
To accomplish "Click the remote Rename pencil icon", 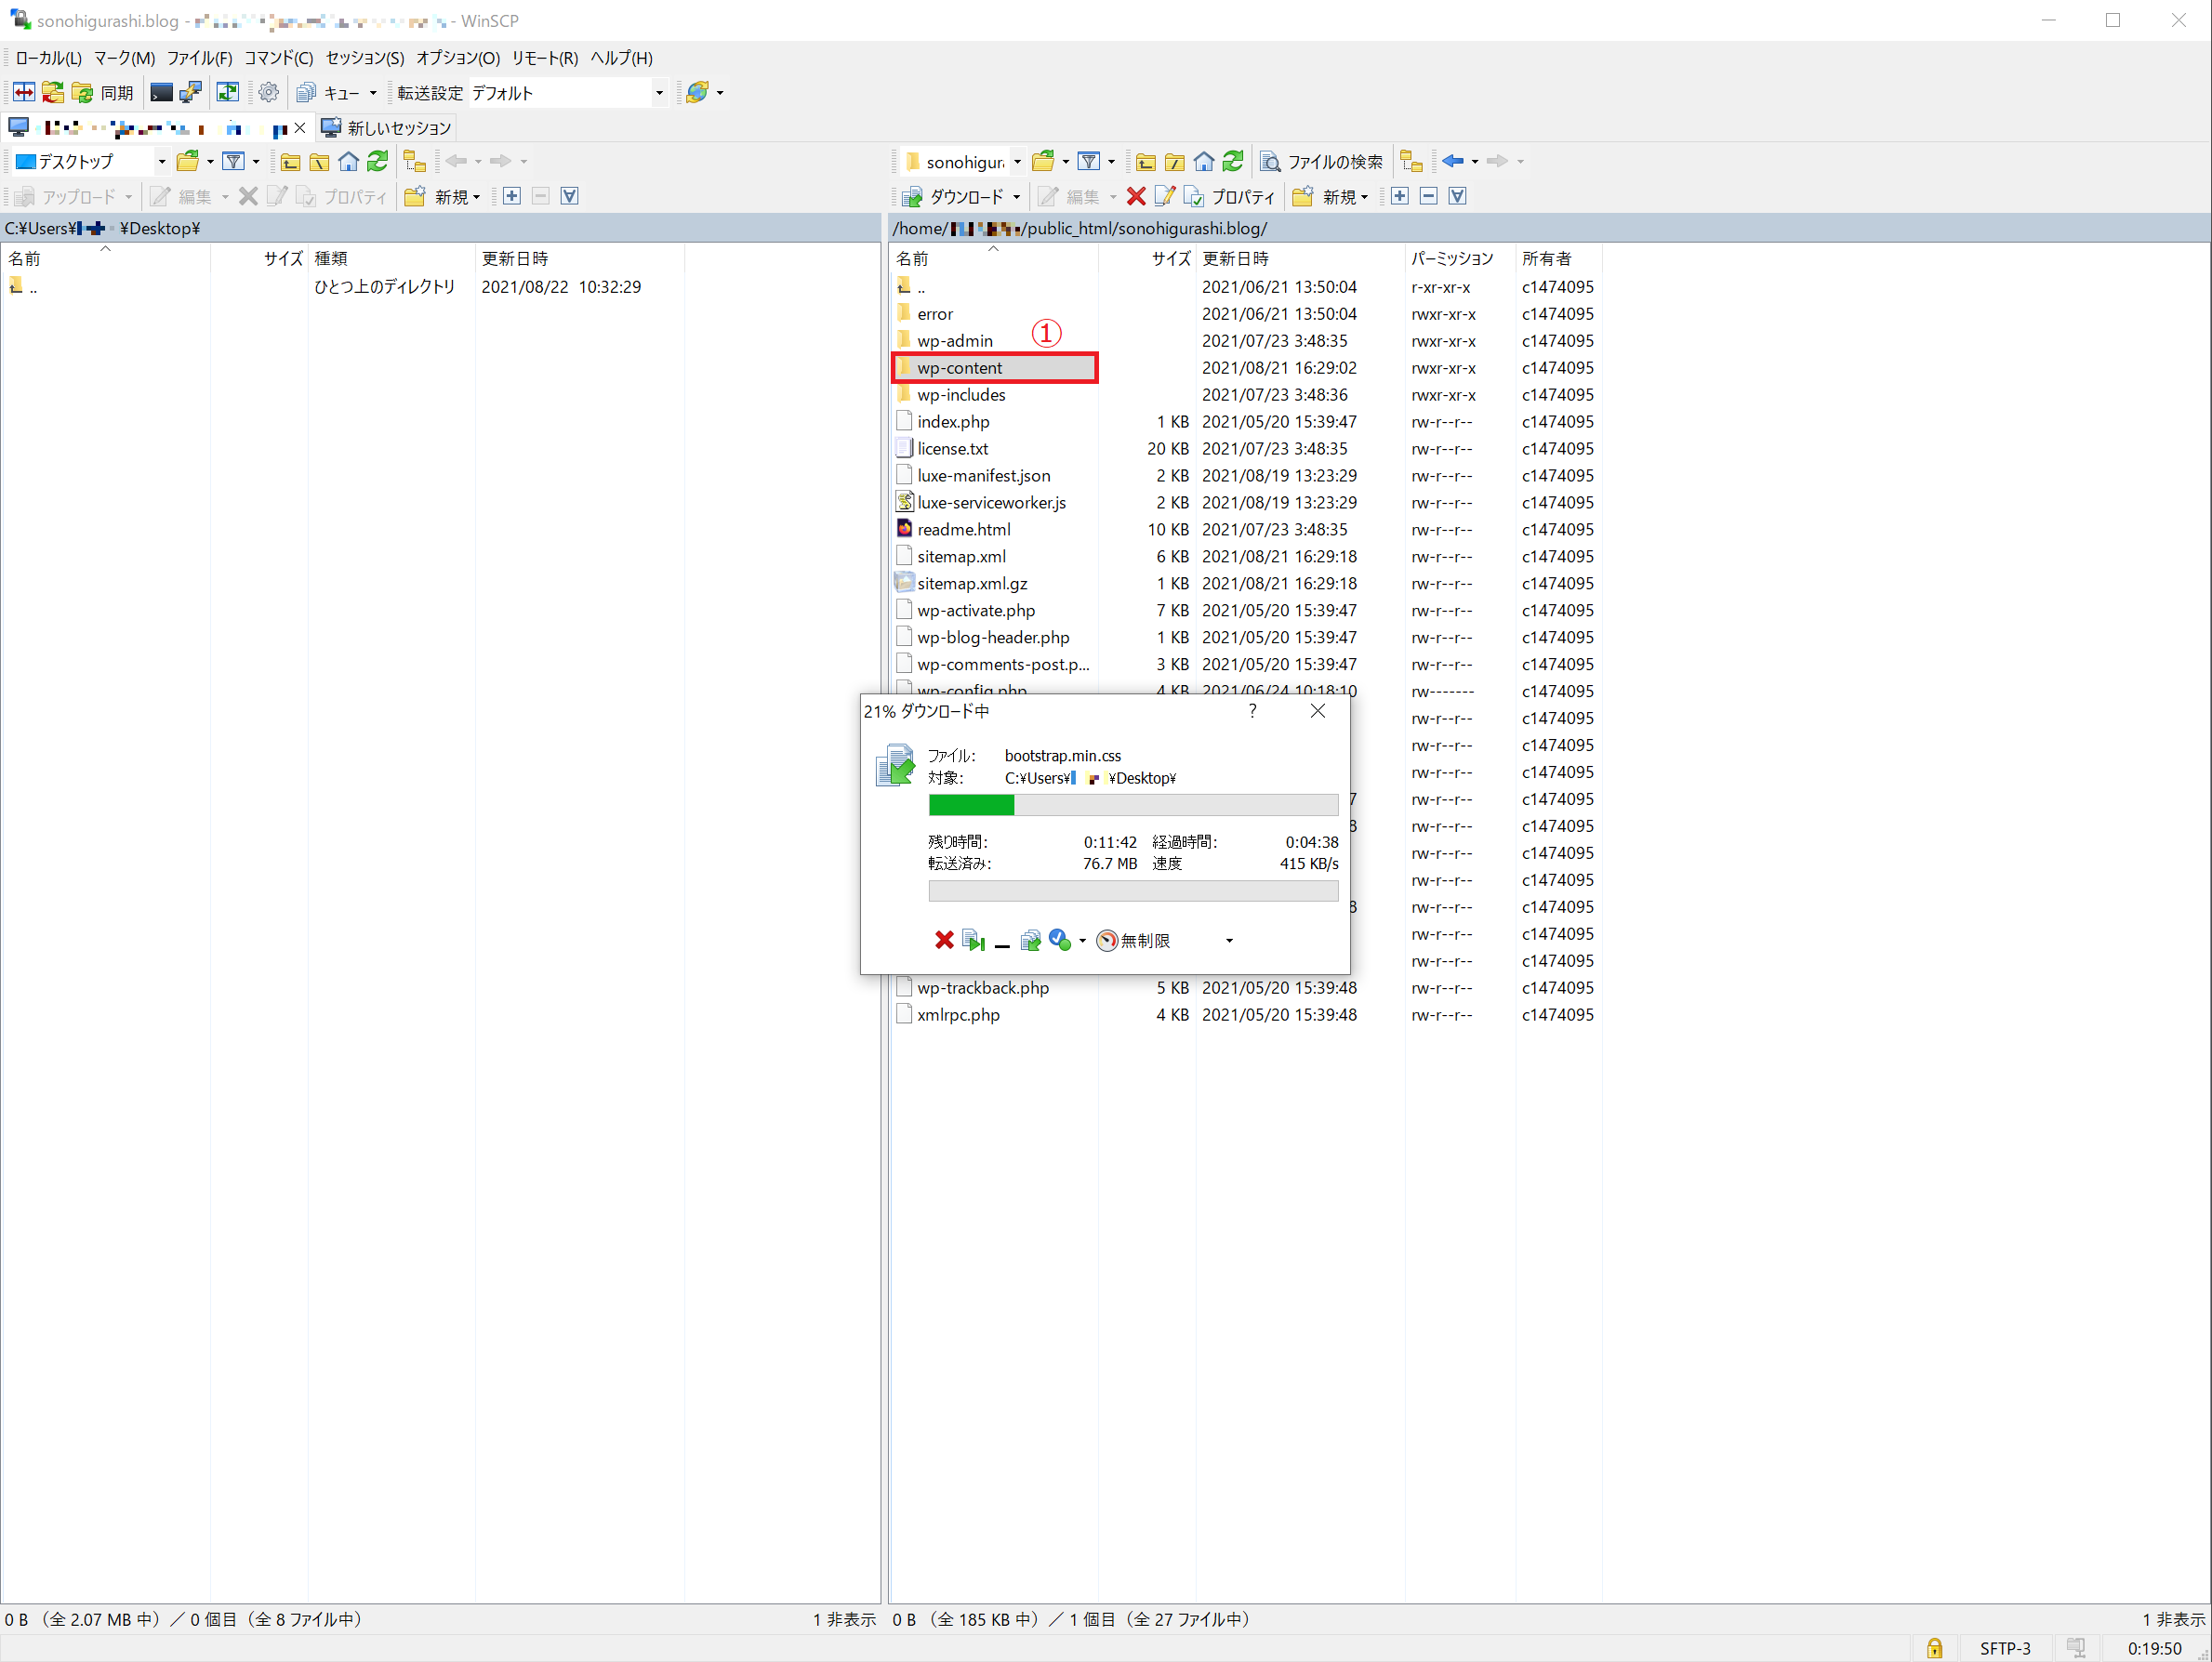I will click(1165, 196).
